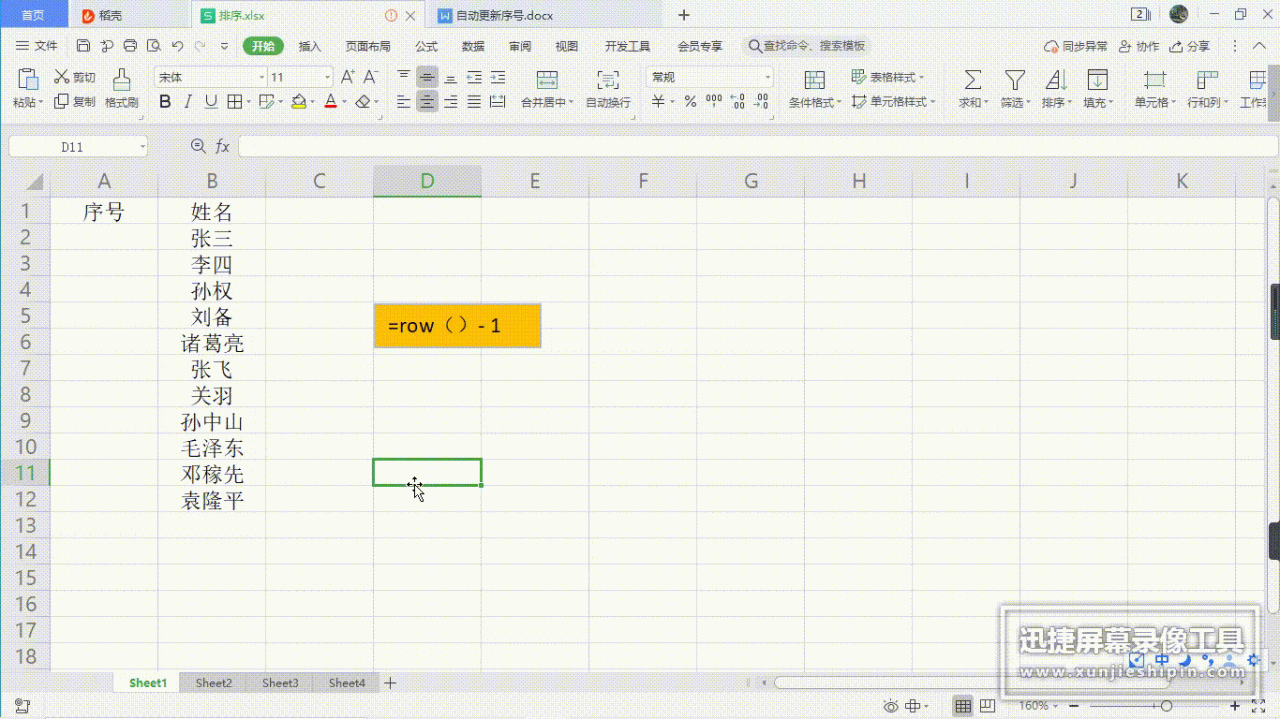The image size is (1280, 719).
Task: Increase font size with the A+ icon
Action: click(348, 77)
